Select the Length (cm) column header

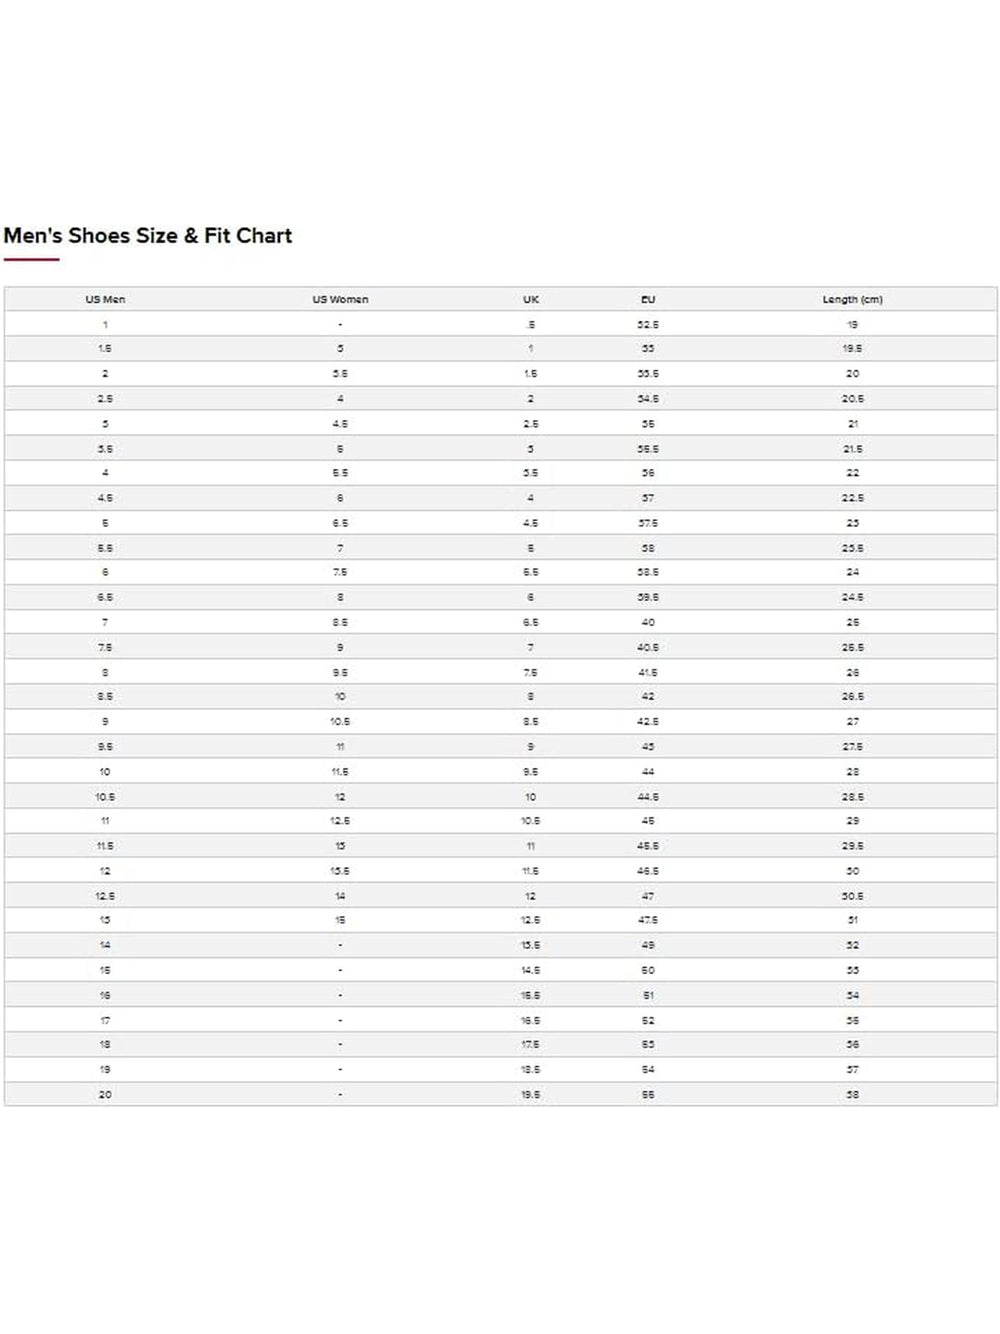(x=852, y=299)
